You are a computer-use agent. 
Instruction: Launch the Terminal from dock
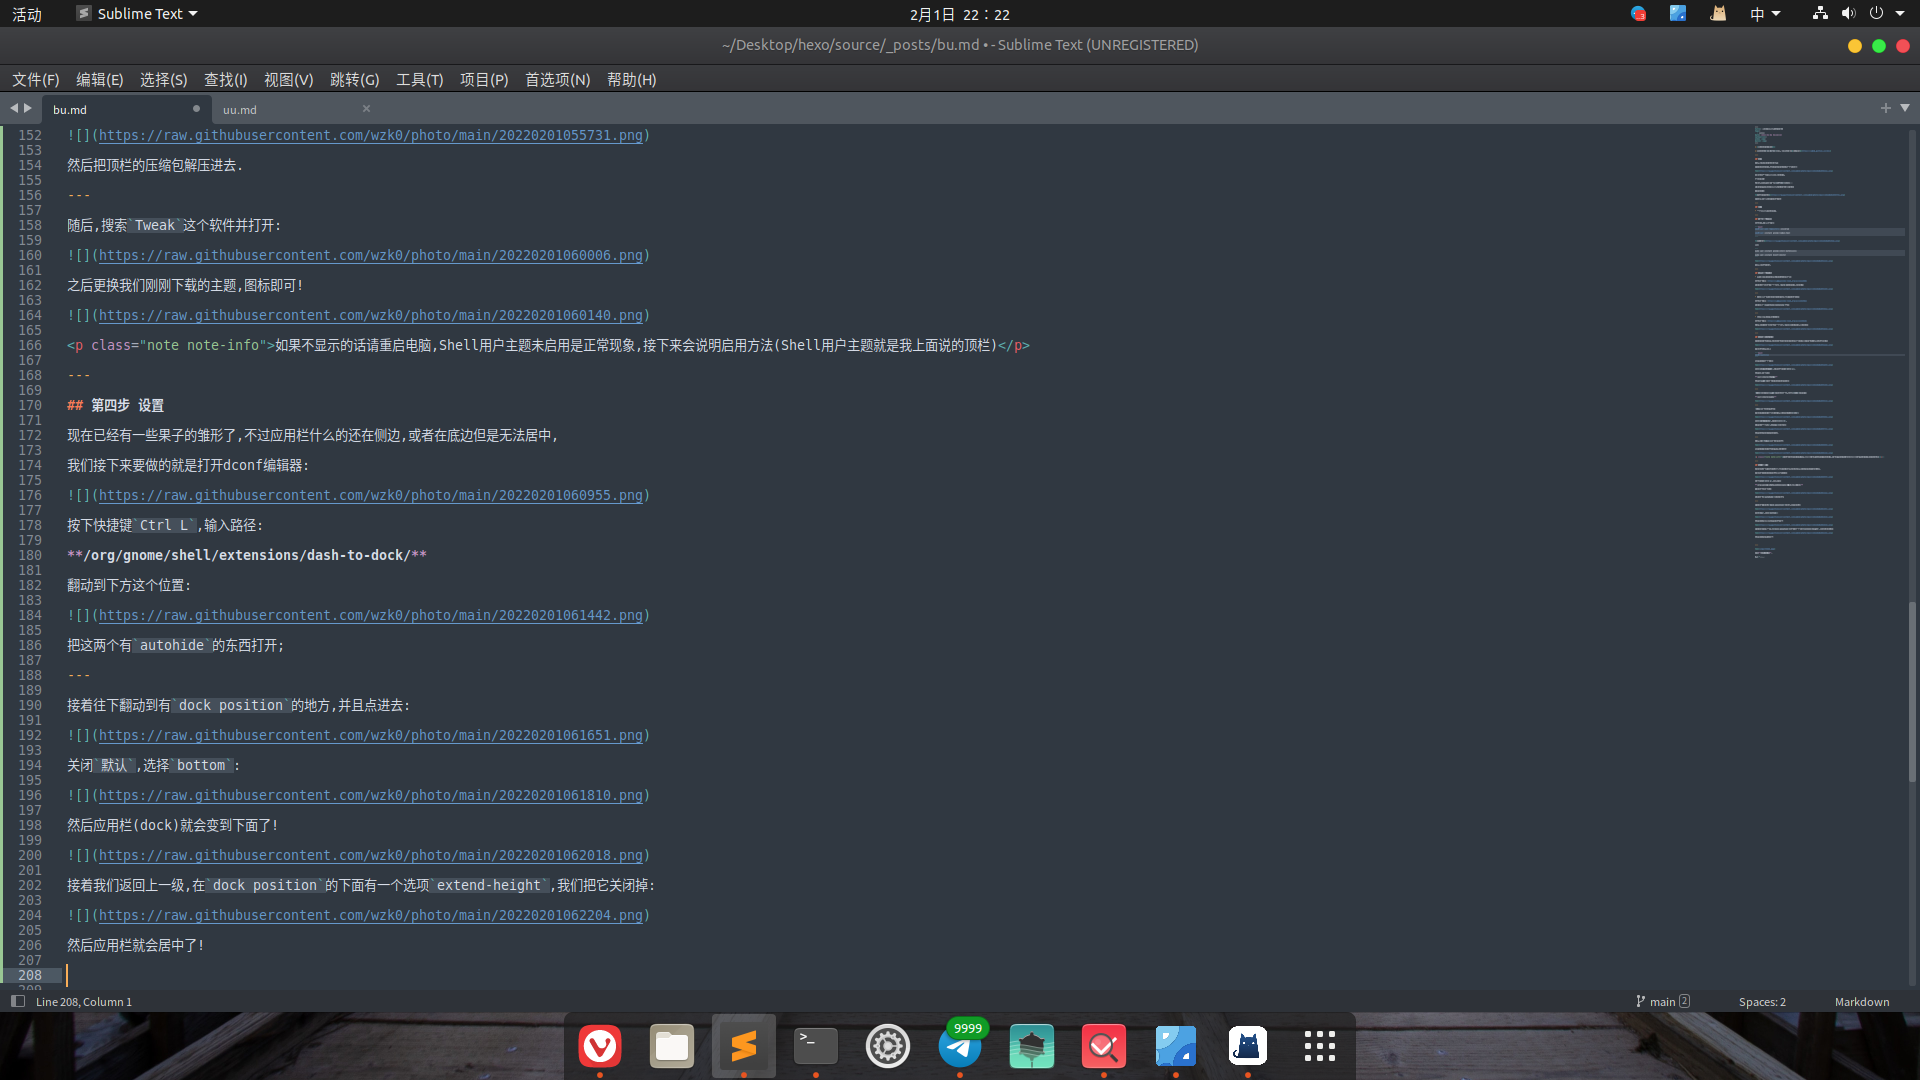point(816,1046)
